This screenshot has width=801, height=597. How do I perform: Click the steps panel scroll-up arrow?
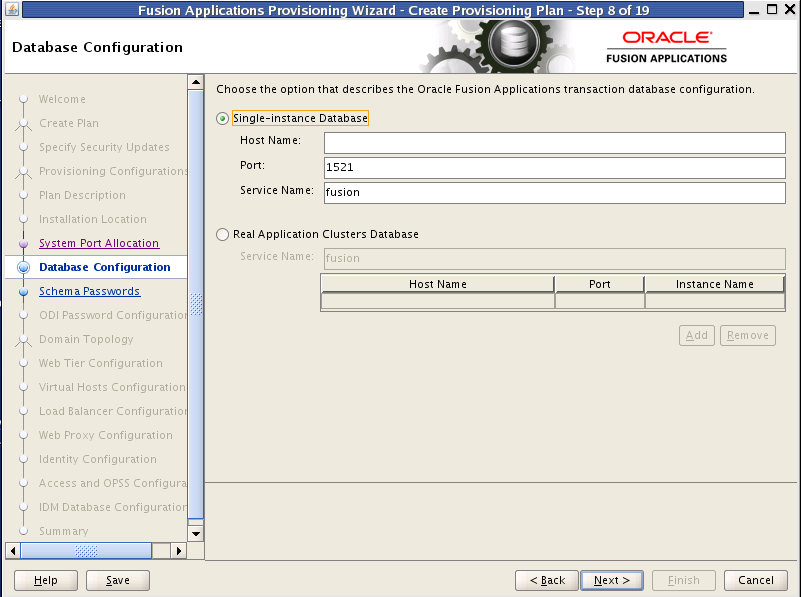(x=196, y=82)
